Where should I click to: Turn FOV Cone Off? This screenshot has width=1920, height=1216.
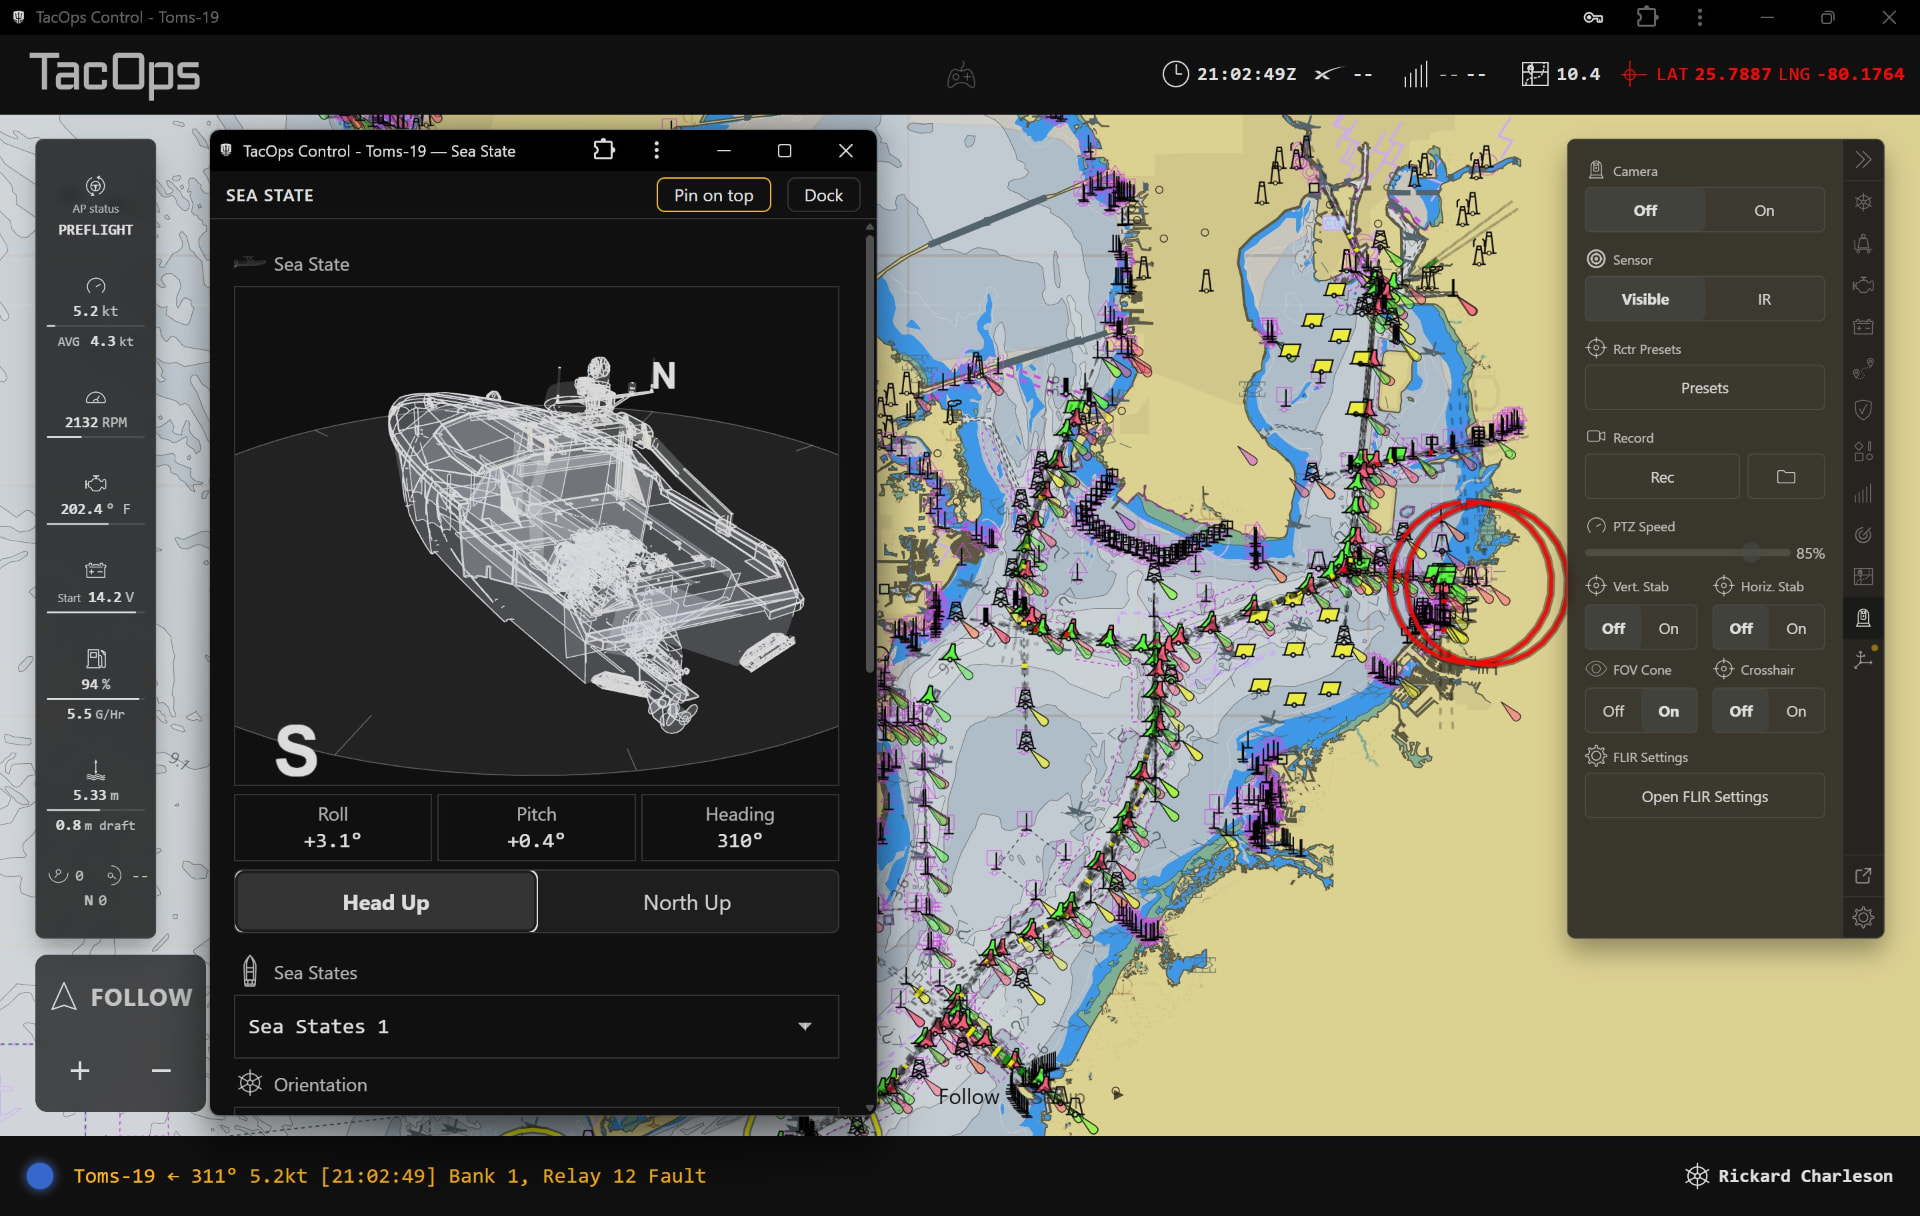pos(1613,711)
